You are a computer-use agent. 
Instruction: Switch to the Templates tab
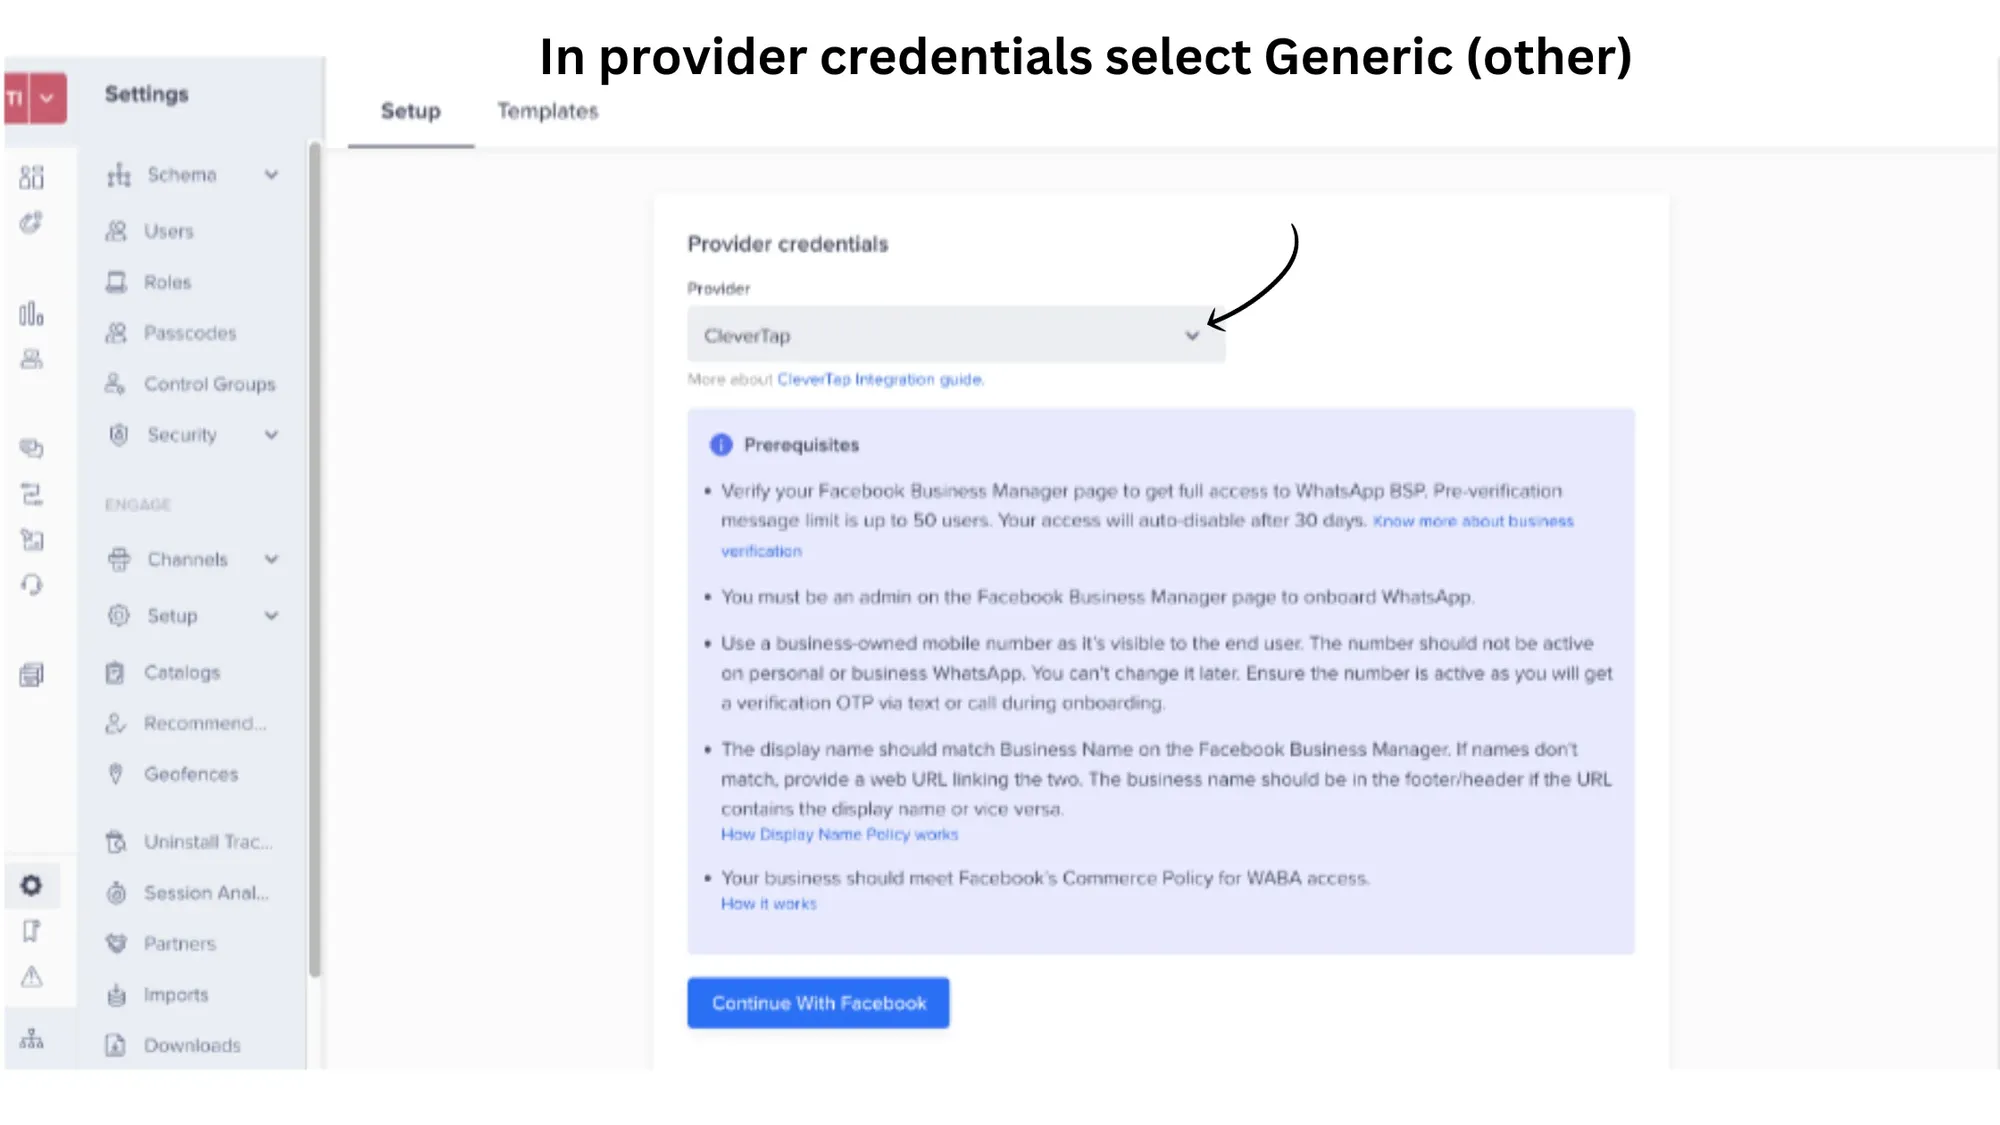click(548, 111)
